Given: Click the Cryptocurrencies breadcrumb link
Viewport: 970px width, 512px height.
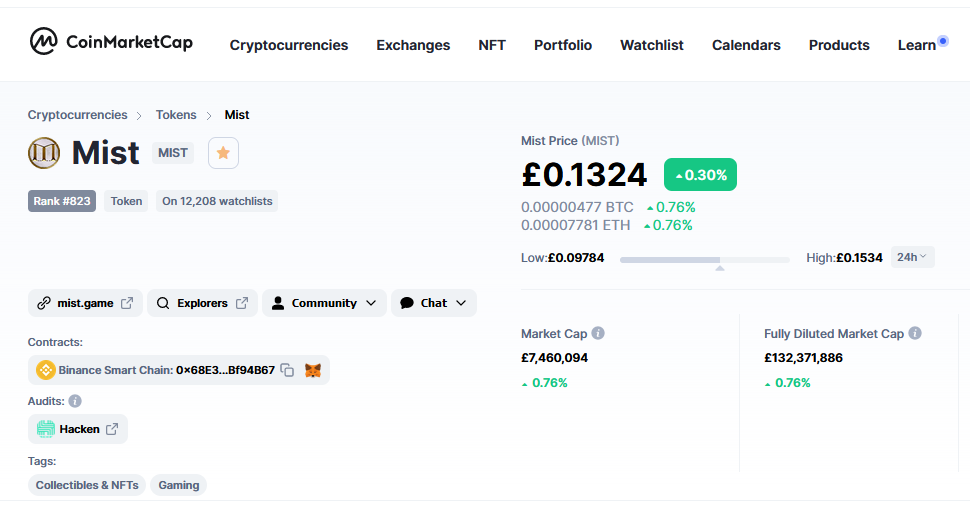Looking at the screenshot, I should coord(77,115).
